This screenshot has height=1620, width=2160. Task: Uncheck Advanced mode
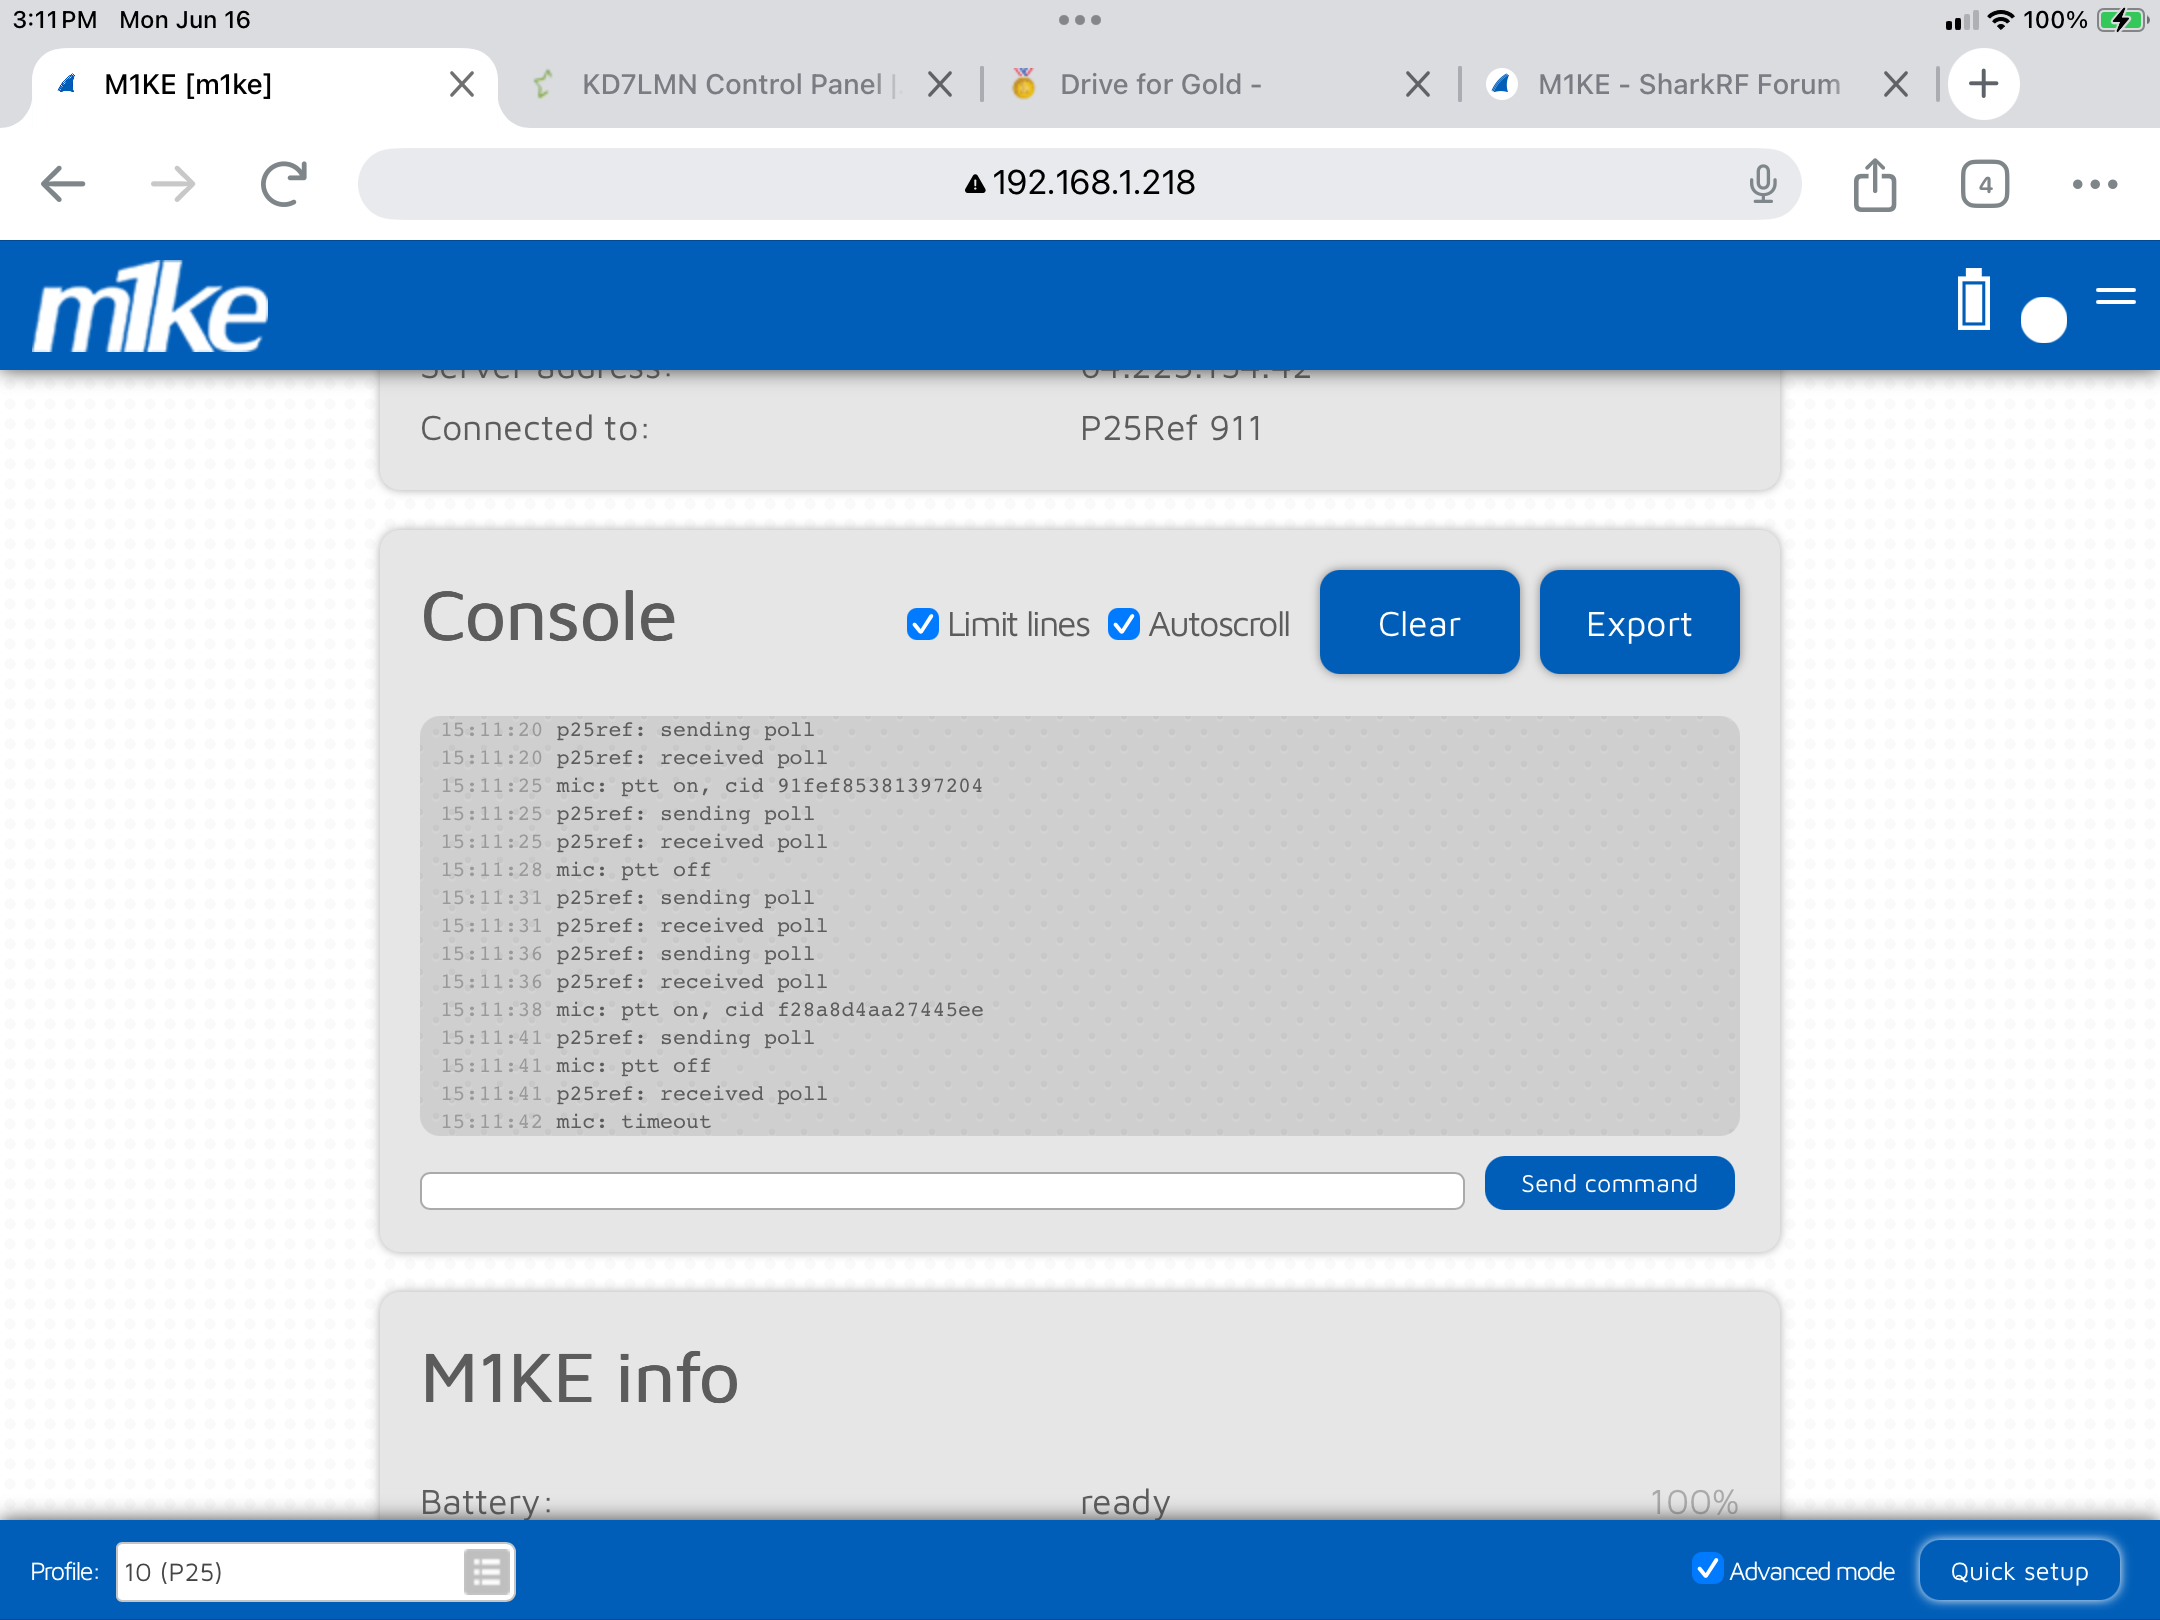tap(1707, 1569)
